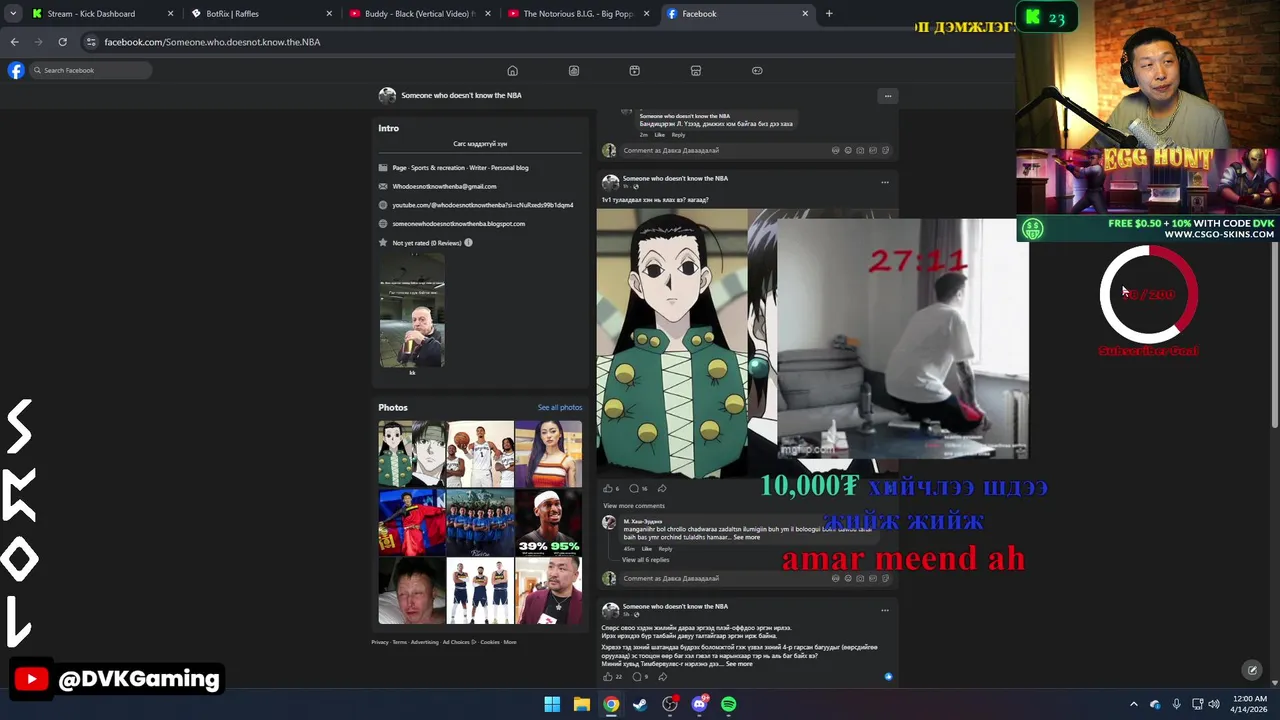The width and height of the screenshot is (1280, 720).
Task: Expand See more on M. comment text
Action: 746,538
